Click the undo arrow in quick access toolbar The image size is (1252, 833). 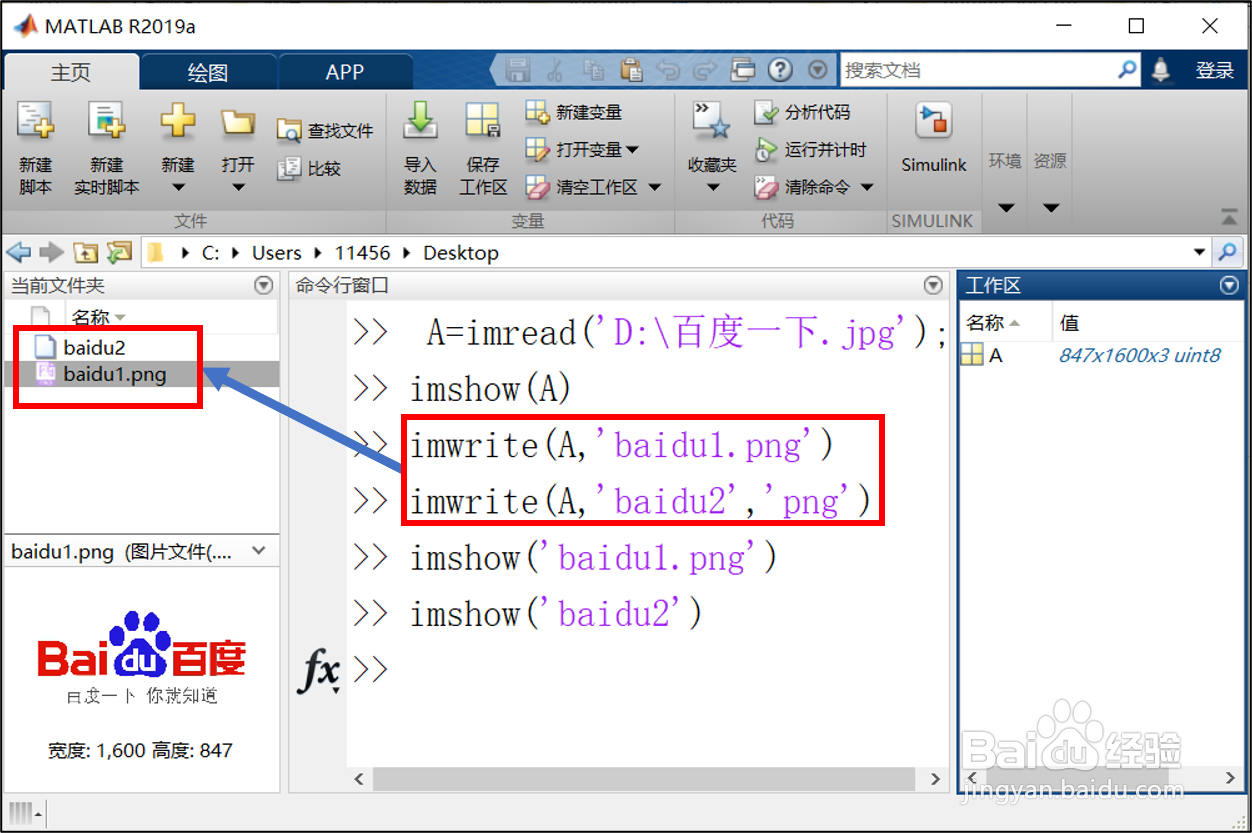pyautogui.click(x=668, y=70)
